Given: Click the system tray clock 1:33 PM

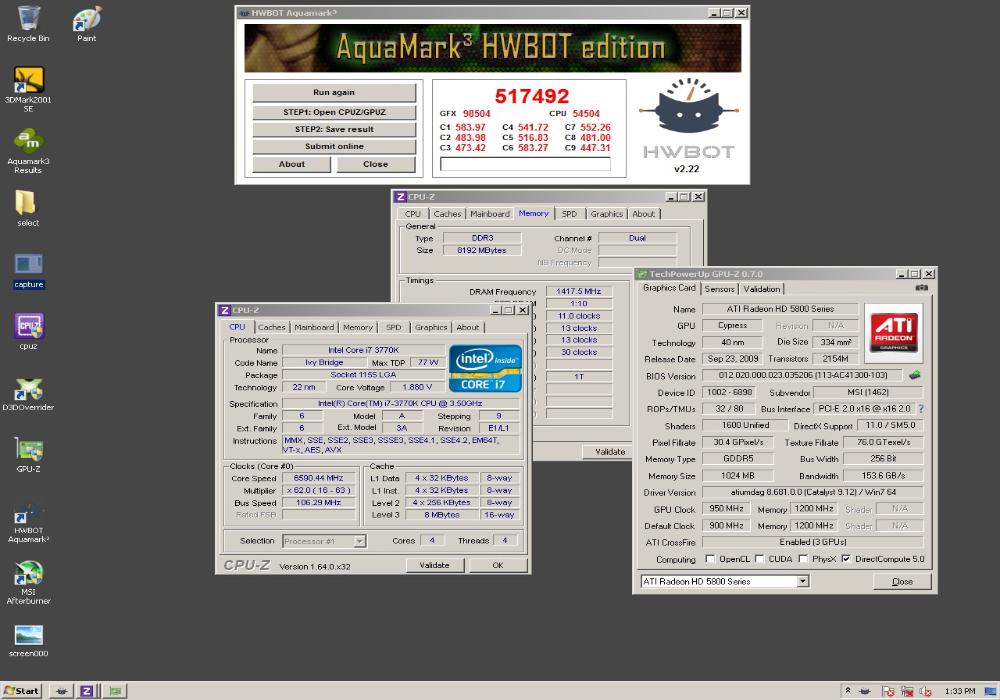Looking at the screenshot, I should click(960, 691).
